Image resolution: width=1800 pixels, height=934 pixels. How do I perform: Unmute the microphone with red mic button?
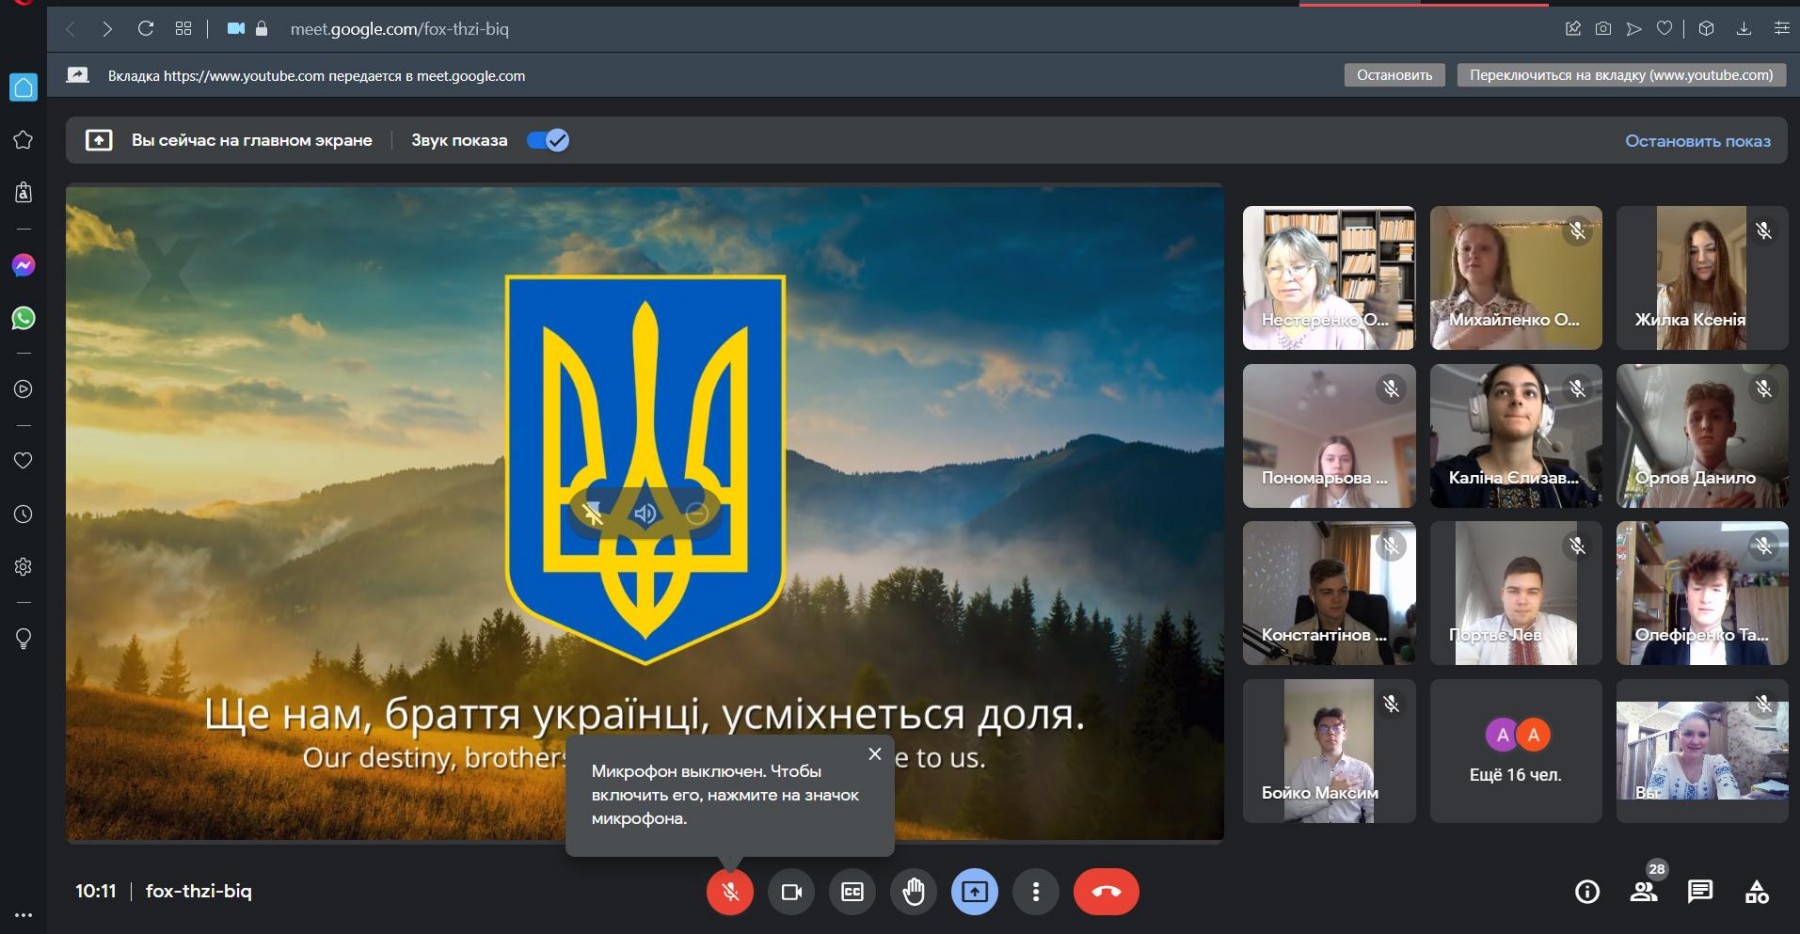click(x=730, y=891)
